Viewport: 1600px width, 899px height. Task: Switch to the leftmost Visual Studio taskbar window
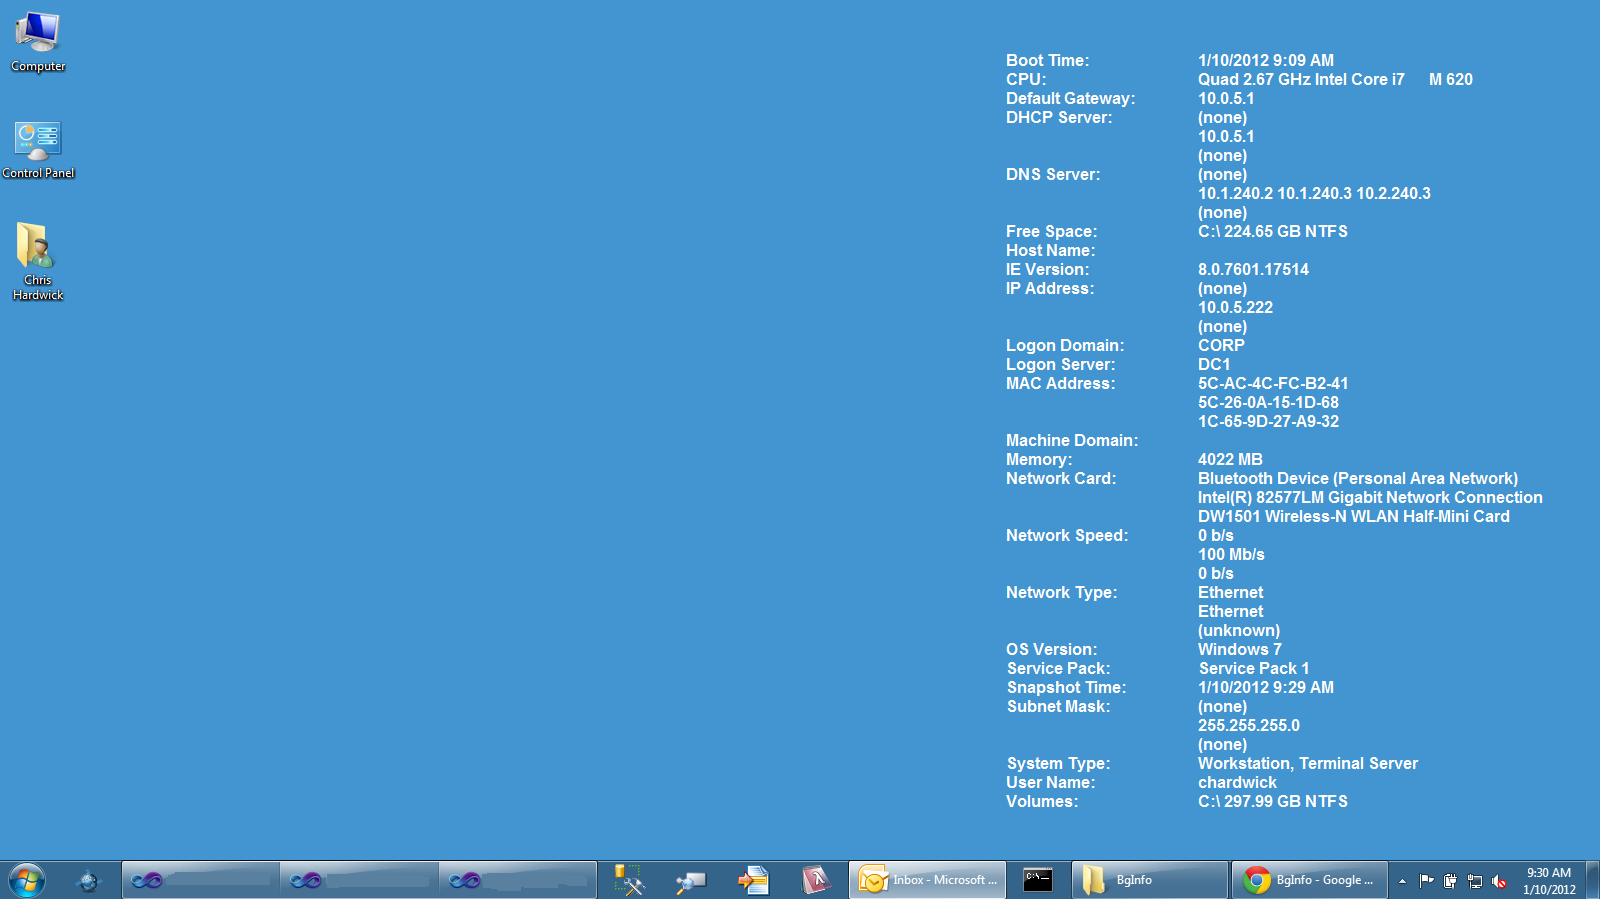201,880
